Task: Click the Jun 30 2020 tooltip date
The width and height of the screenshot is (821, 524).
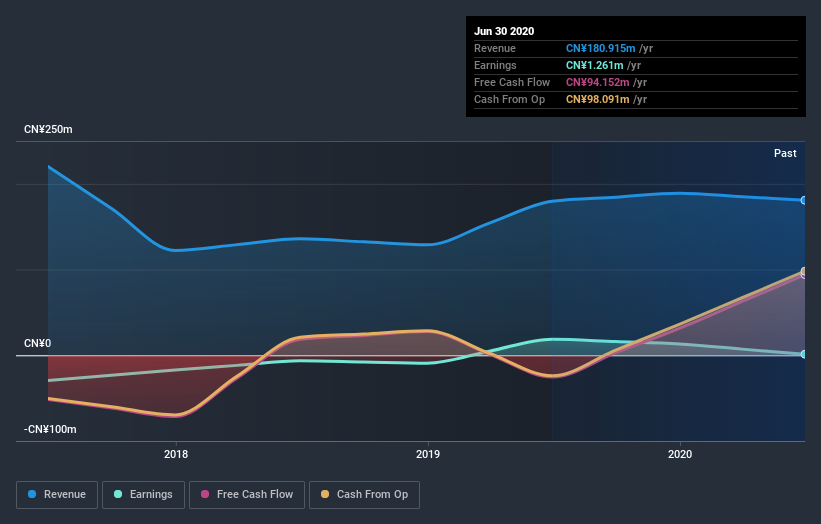Action: (x=504, y=31)
